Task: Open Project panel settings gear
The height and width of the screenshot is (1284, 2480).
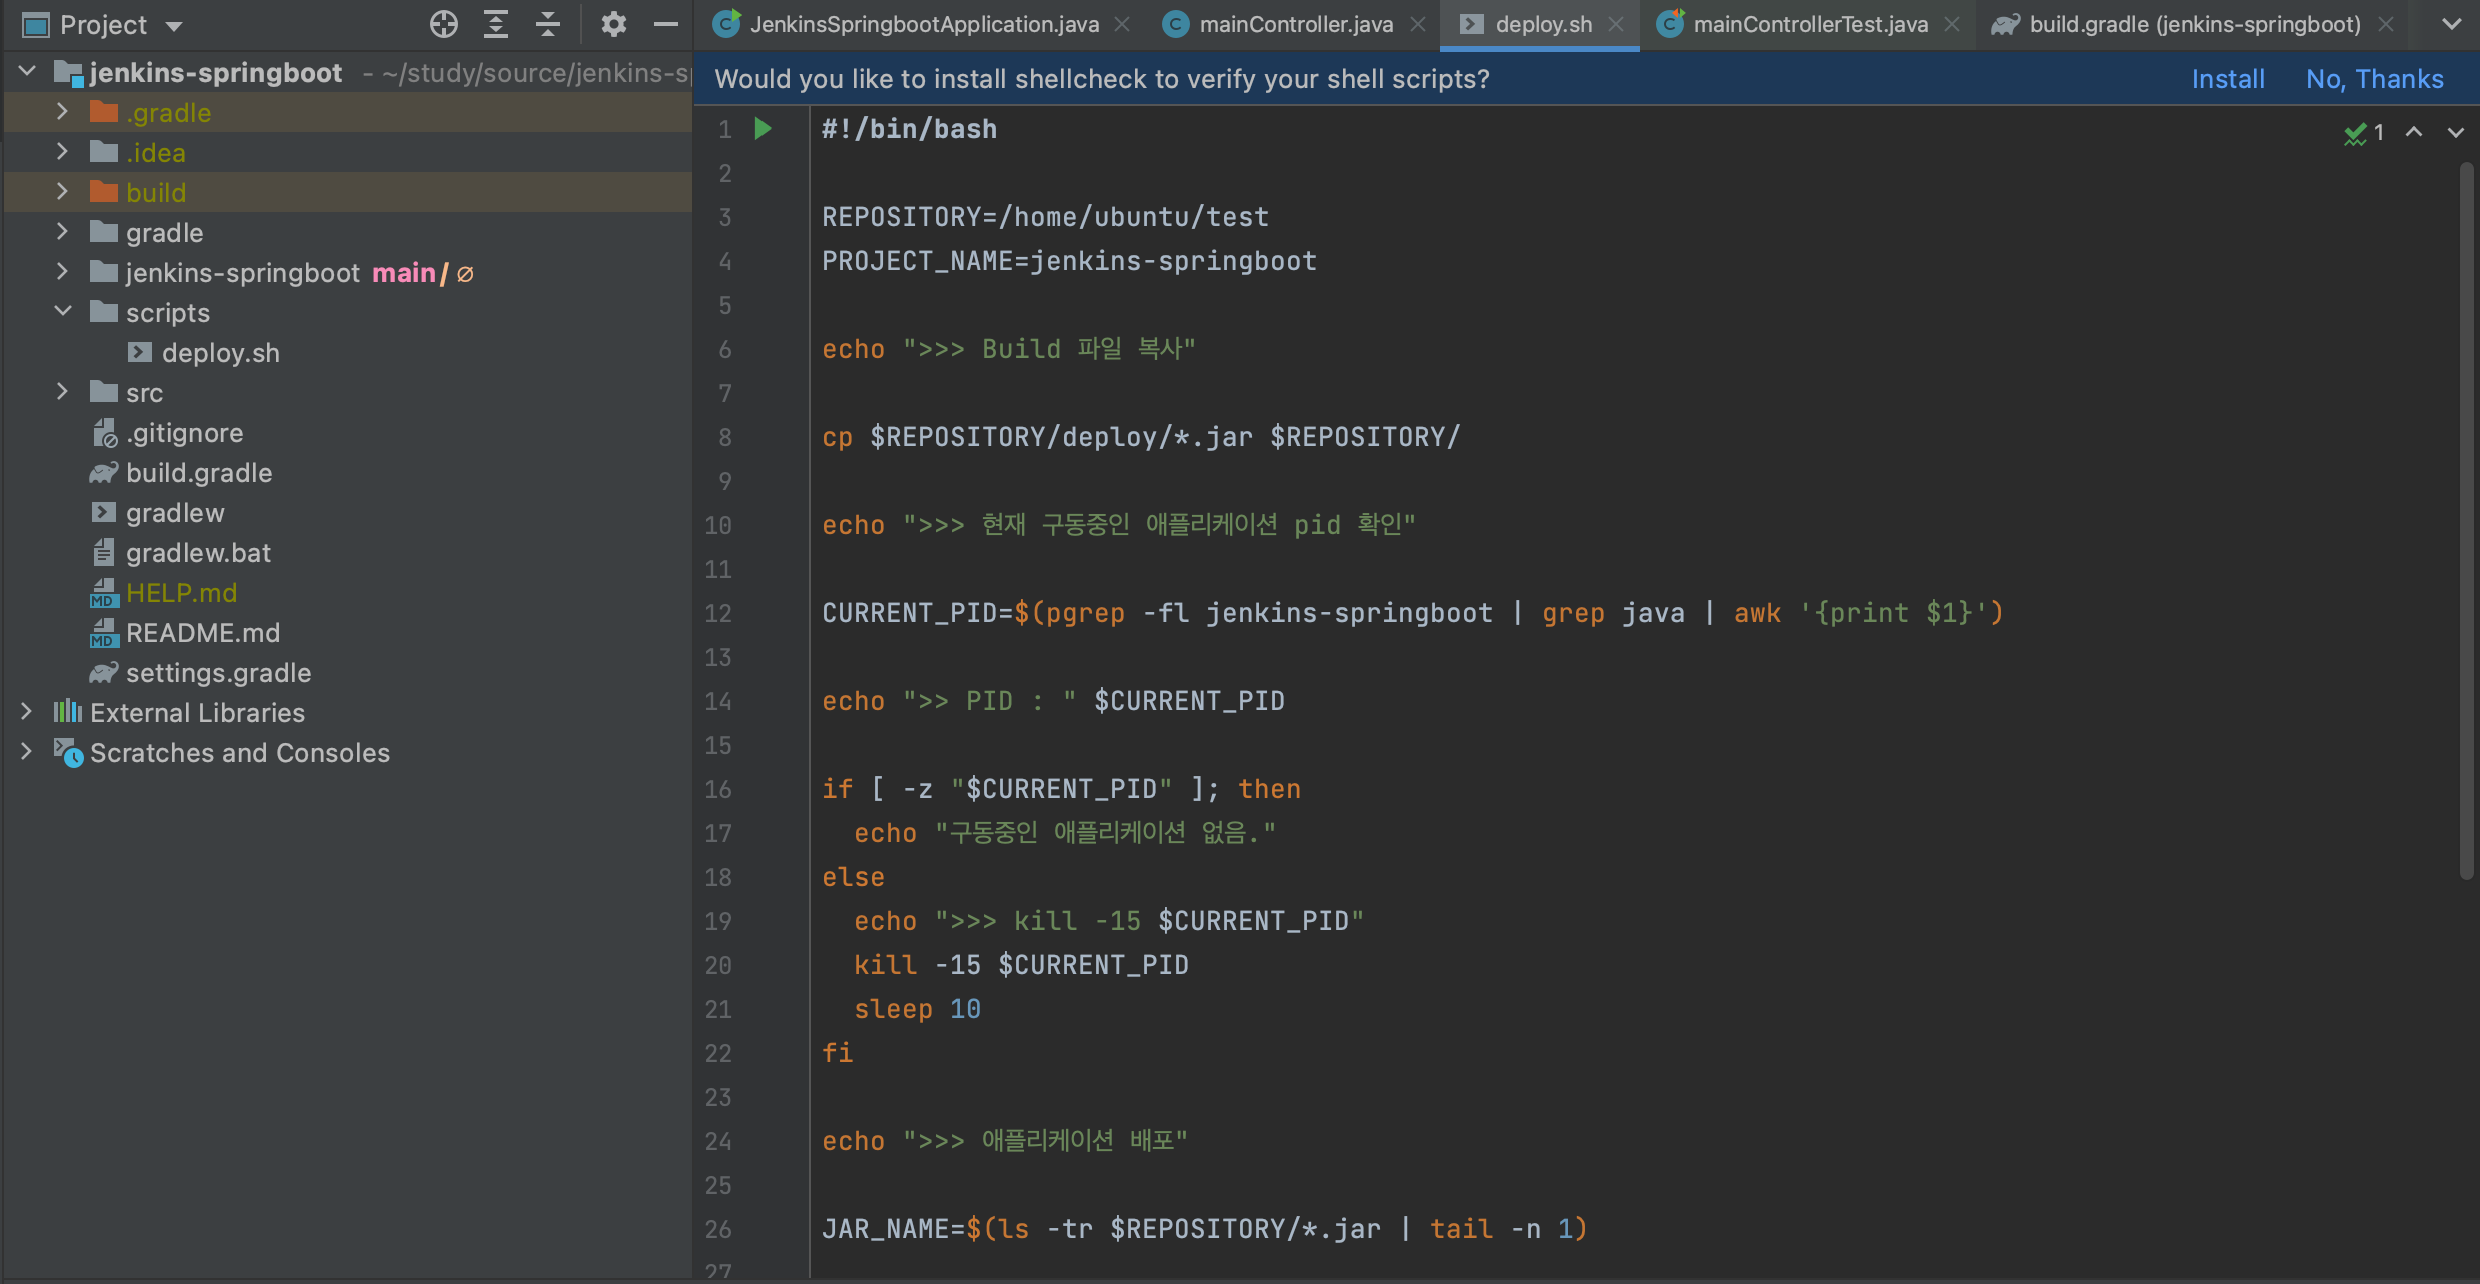Action: (613, 24)
